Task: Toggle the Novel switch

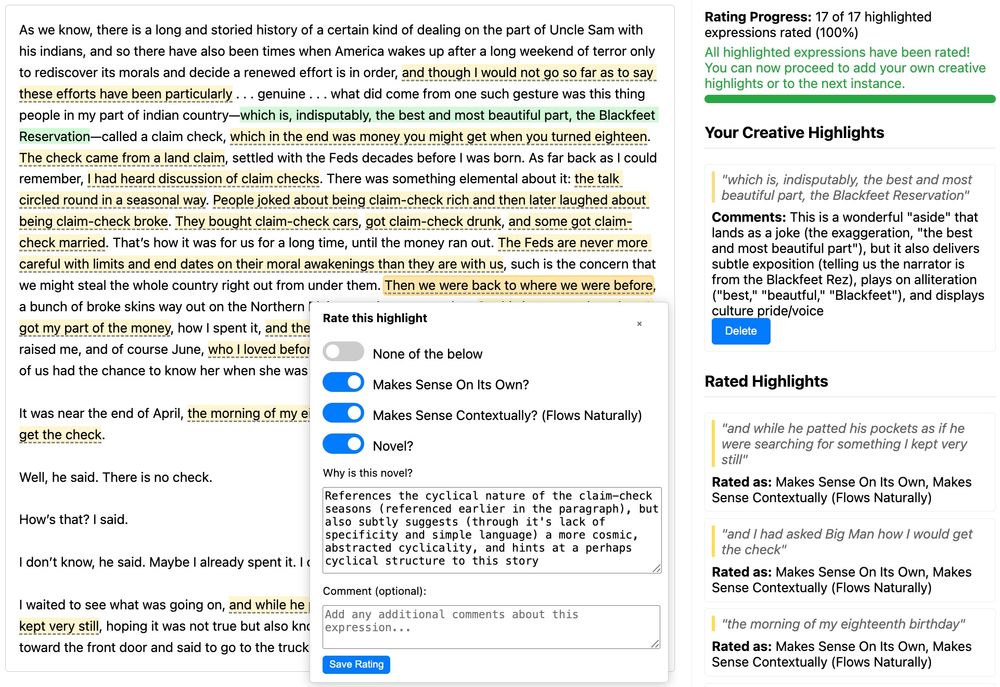Action: (343, 444)
